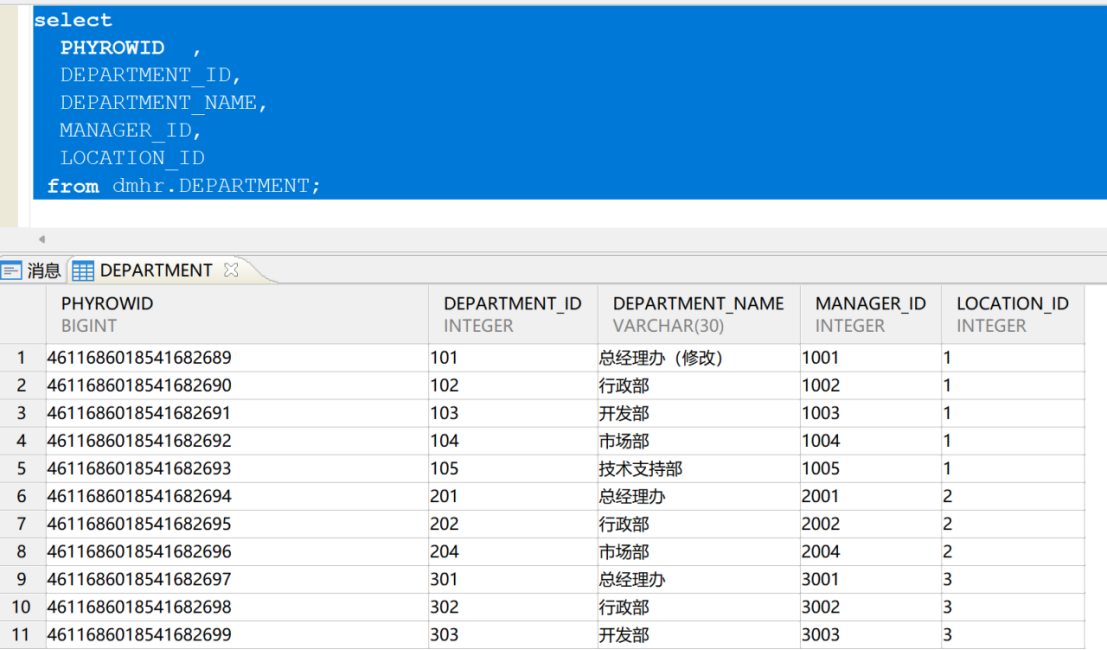Click the MANAGER_ID column header
The image size is (1107, 650).
pyautogui.click(x=870, y=314)
